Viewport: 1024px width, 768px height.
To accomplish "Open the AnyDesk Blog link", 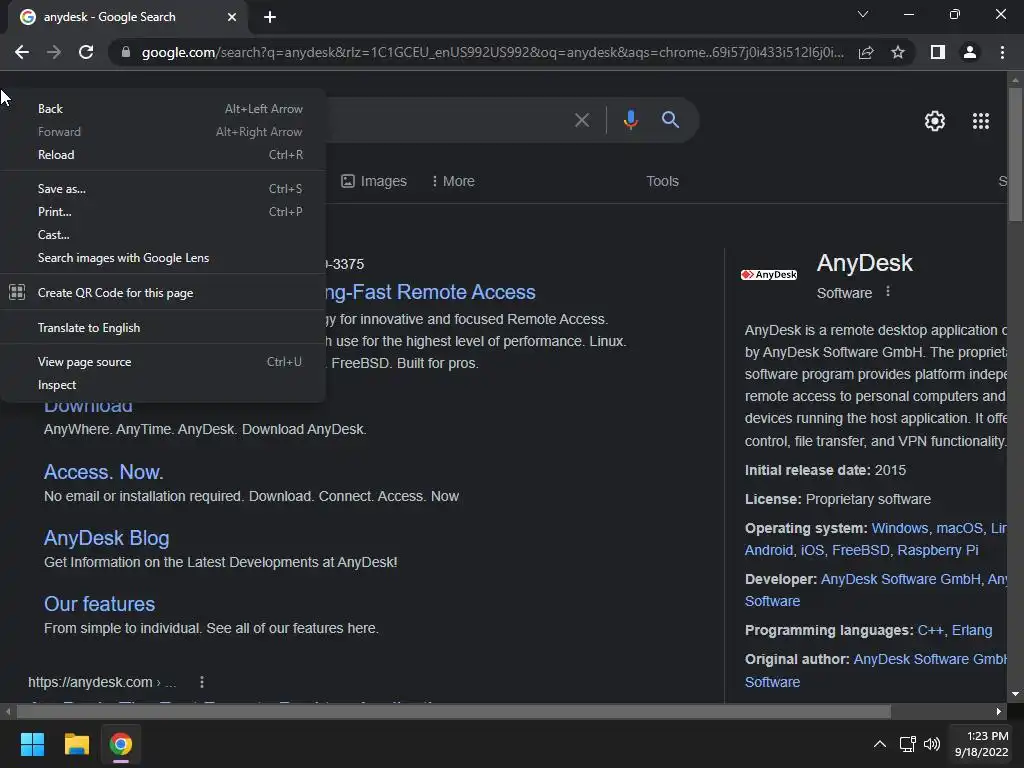I will tap(106, 537).
